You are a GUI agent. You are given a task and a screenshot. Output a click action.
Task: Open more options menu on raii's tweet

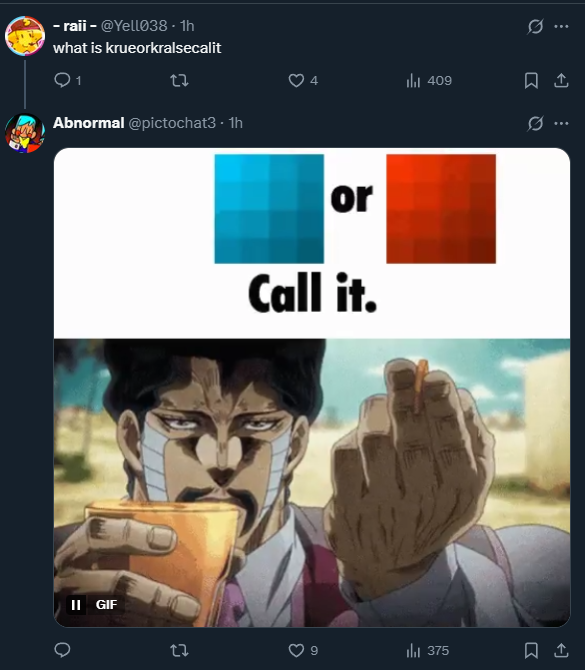click(561, 26)
